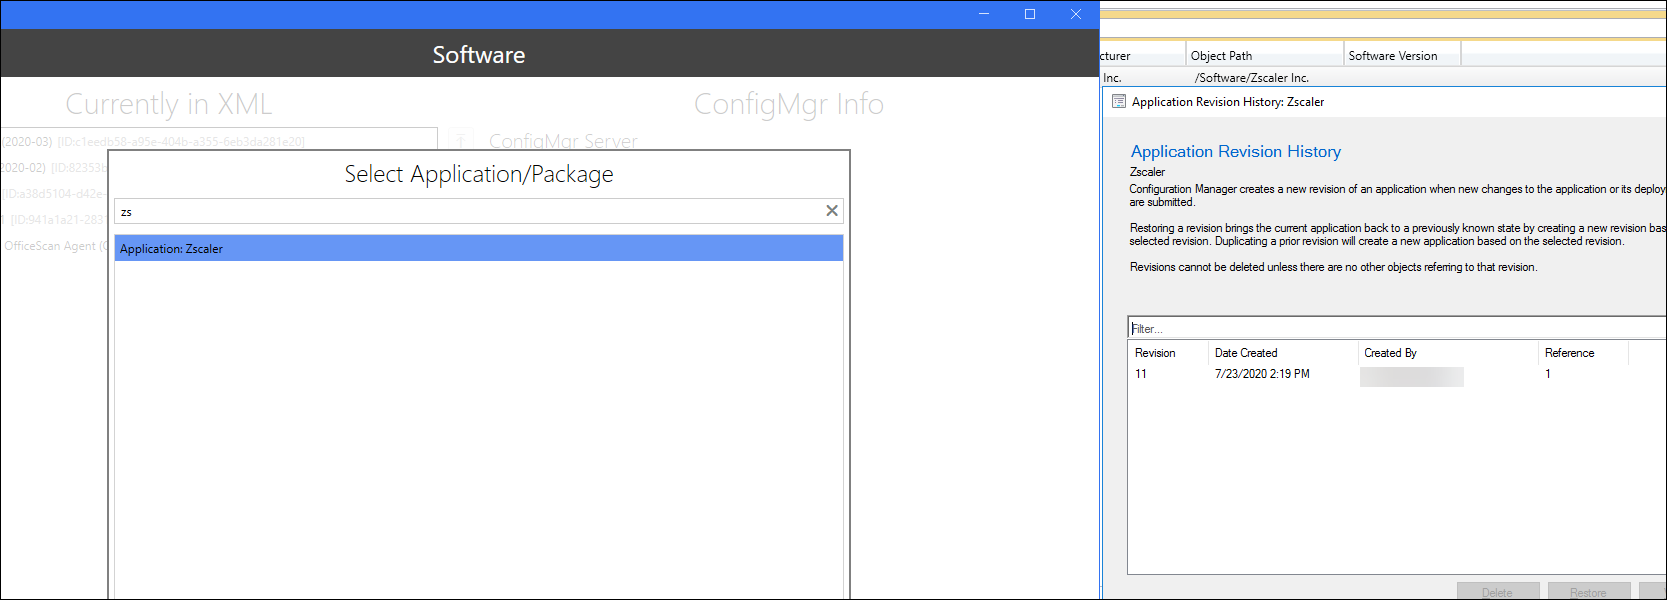Click the OfficeScan Agent entry in XML list
1667x600 pixels.
coord(55,246)
